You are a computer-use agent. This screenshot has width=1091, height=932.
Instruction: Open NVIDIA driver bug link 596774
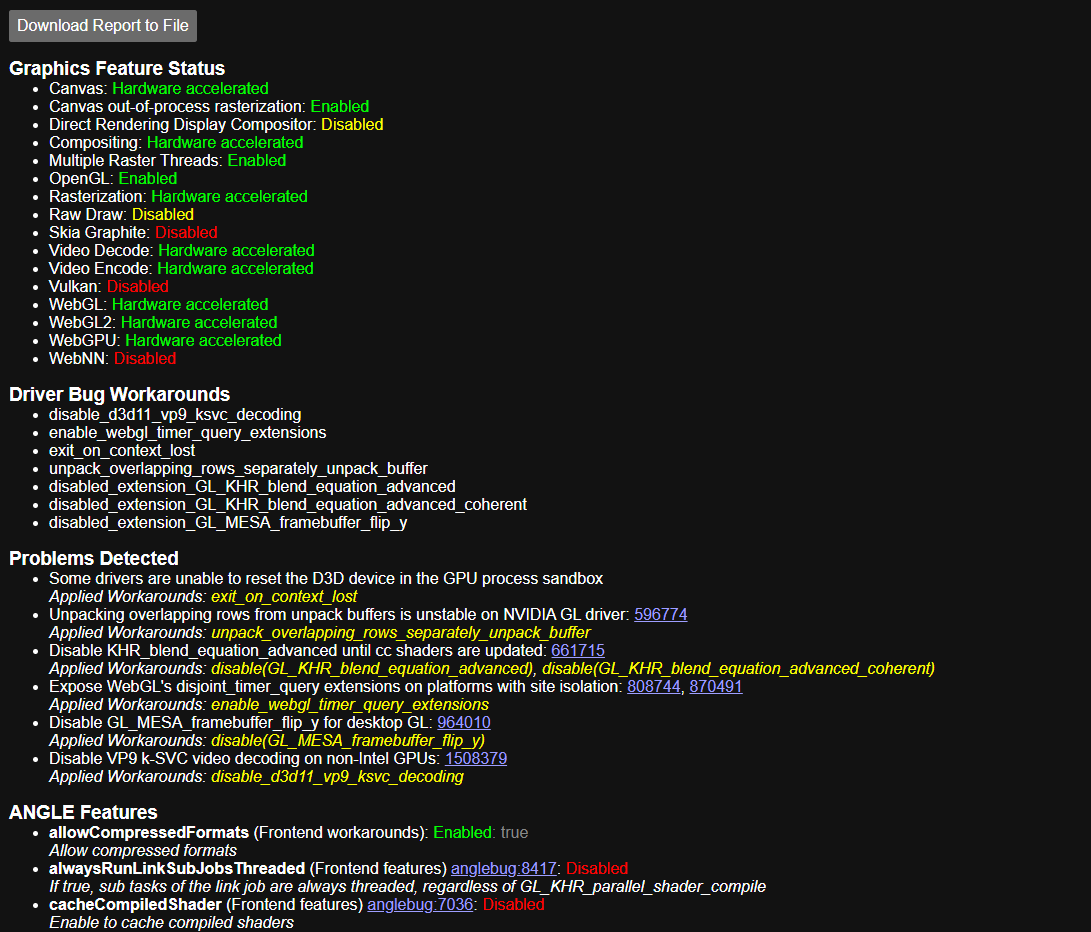click(x=660, y=614)
